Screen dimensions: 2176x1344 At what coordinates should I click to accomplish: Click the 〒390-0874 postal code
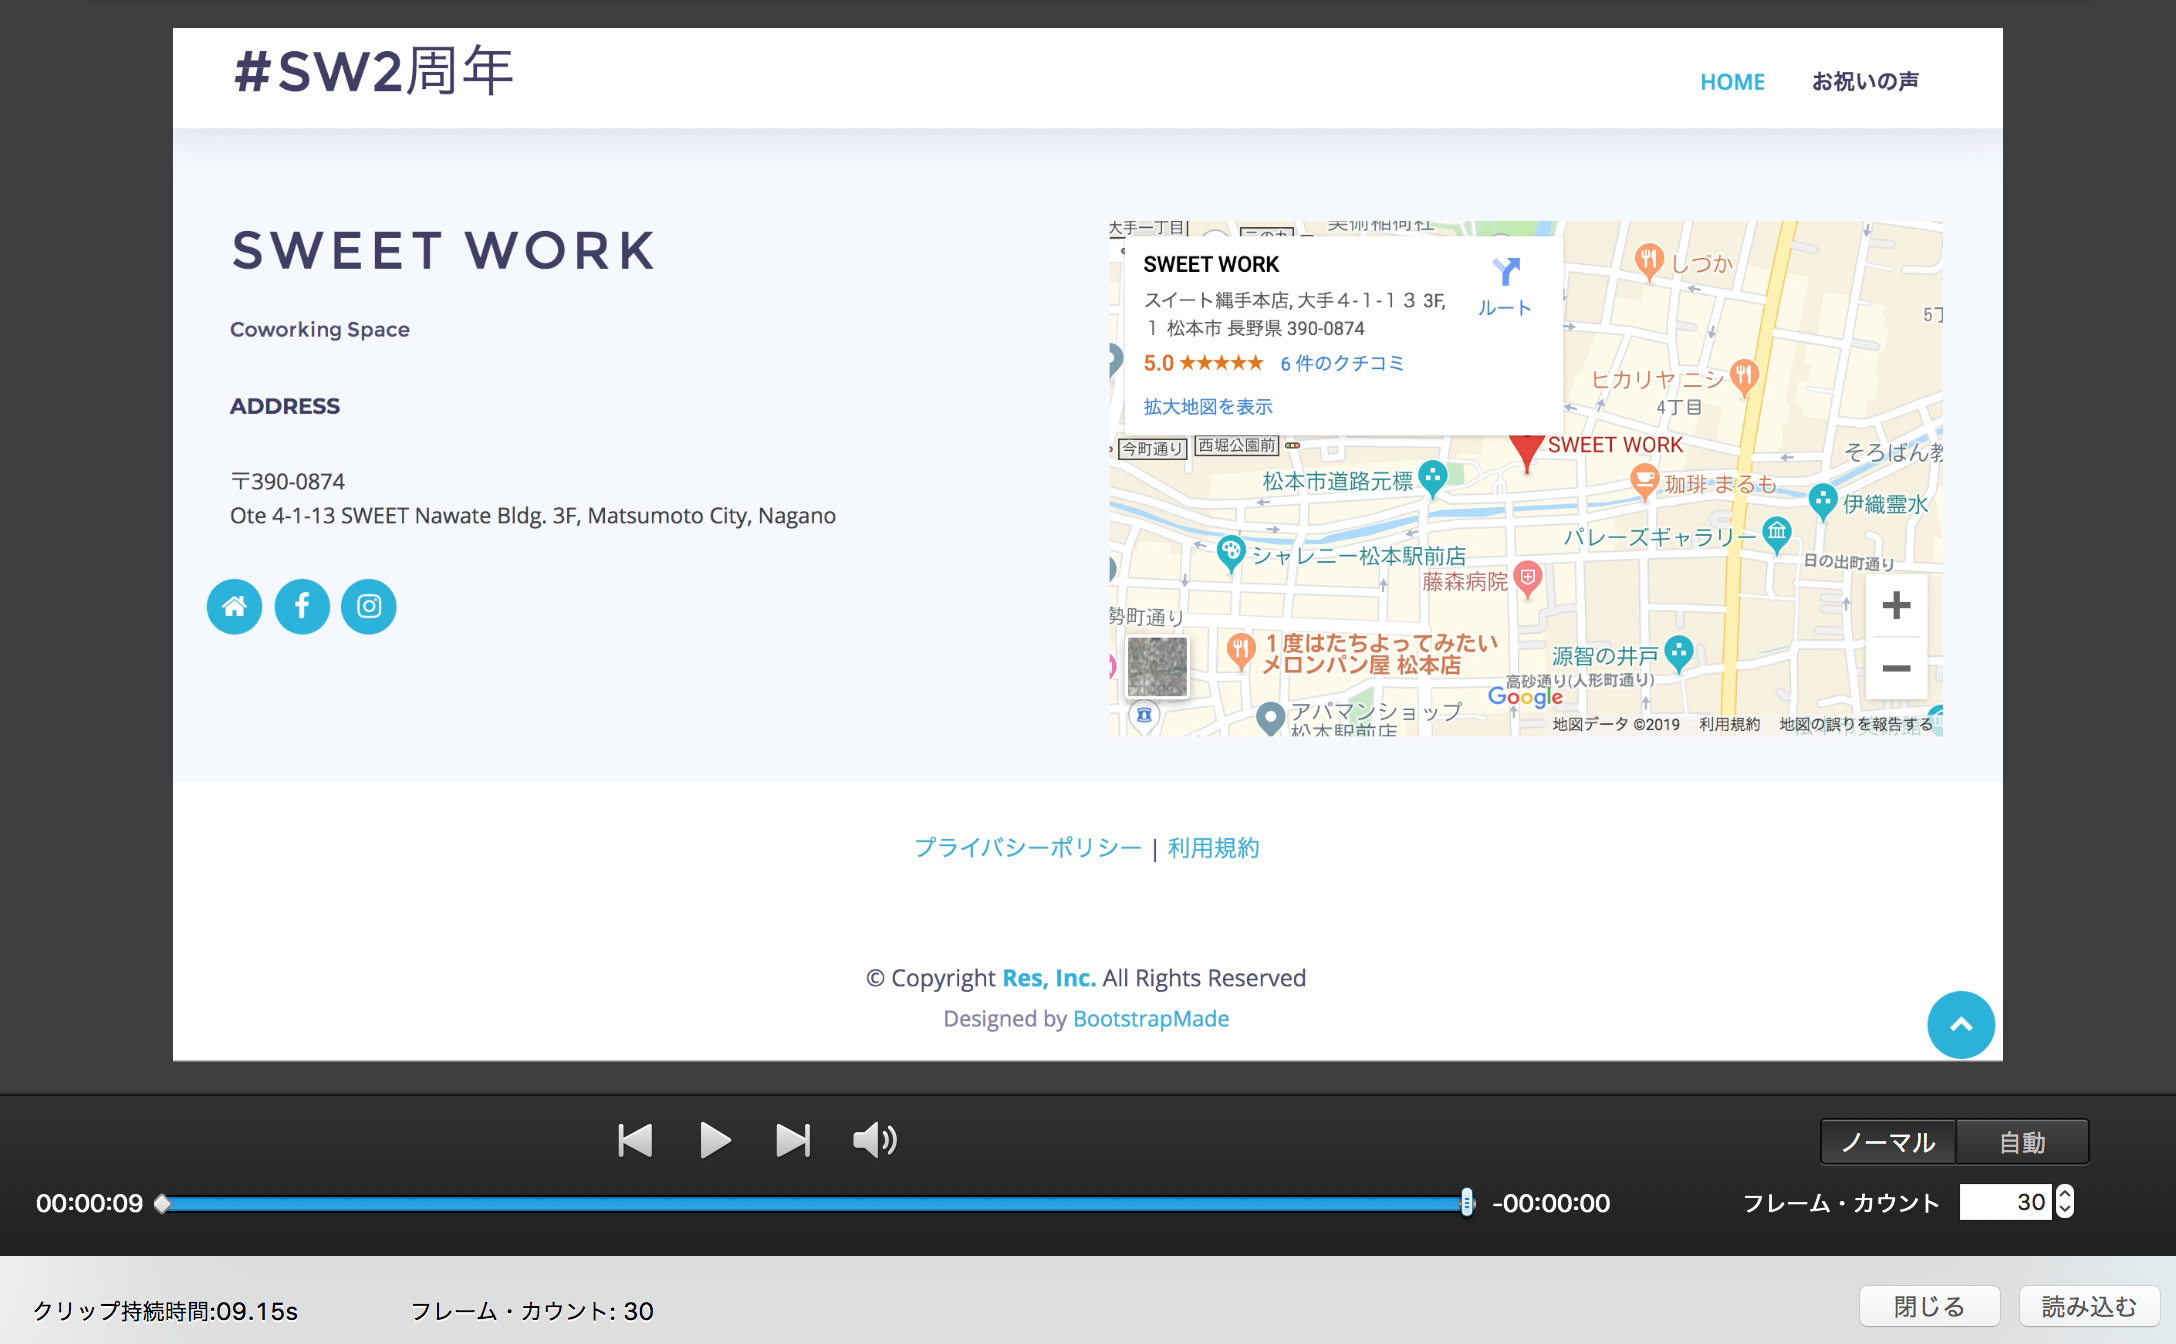coord(288,482)
